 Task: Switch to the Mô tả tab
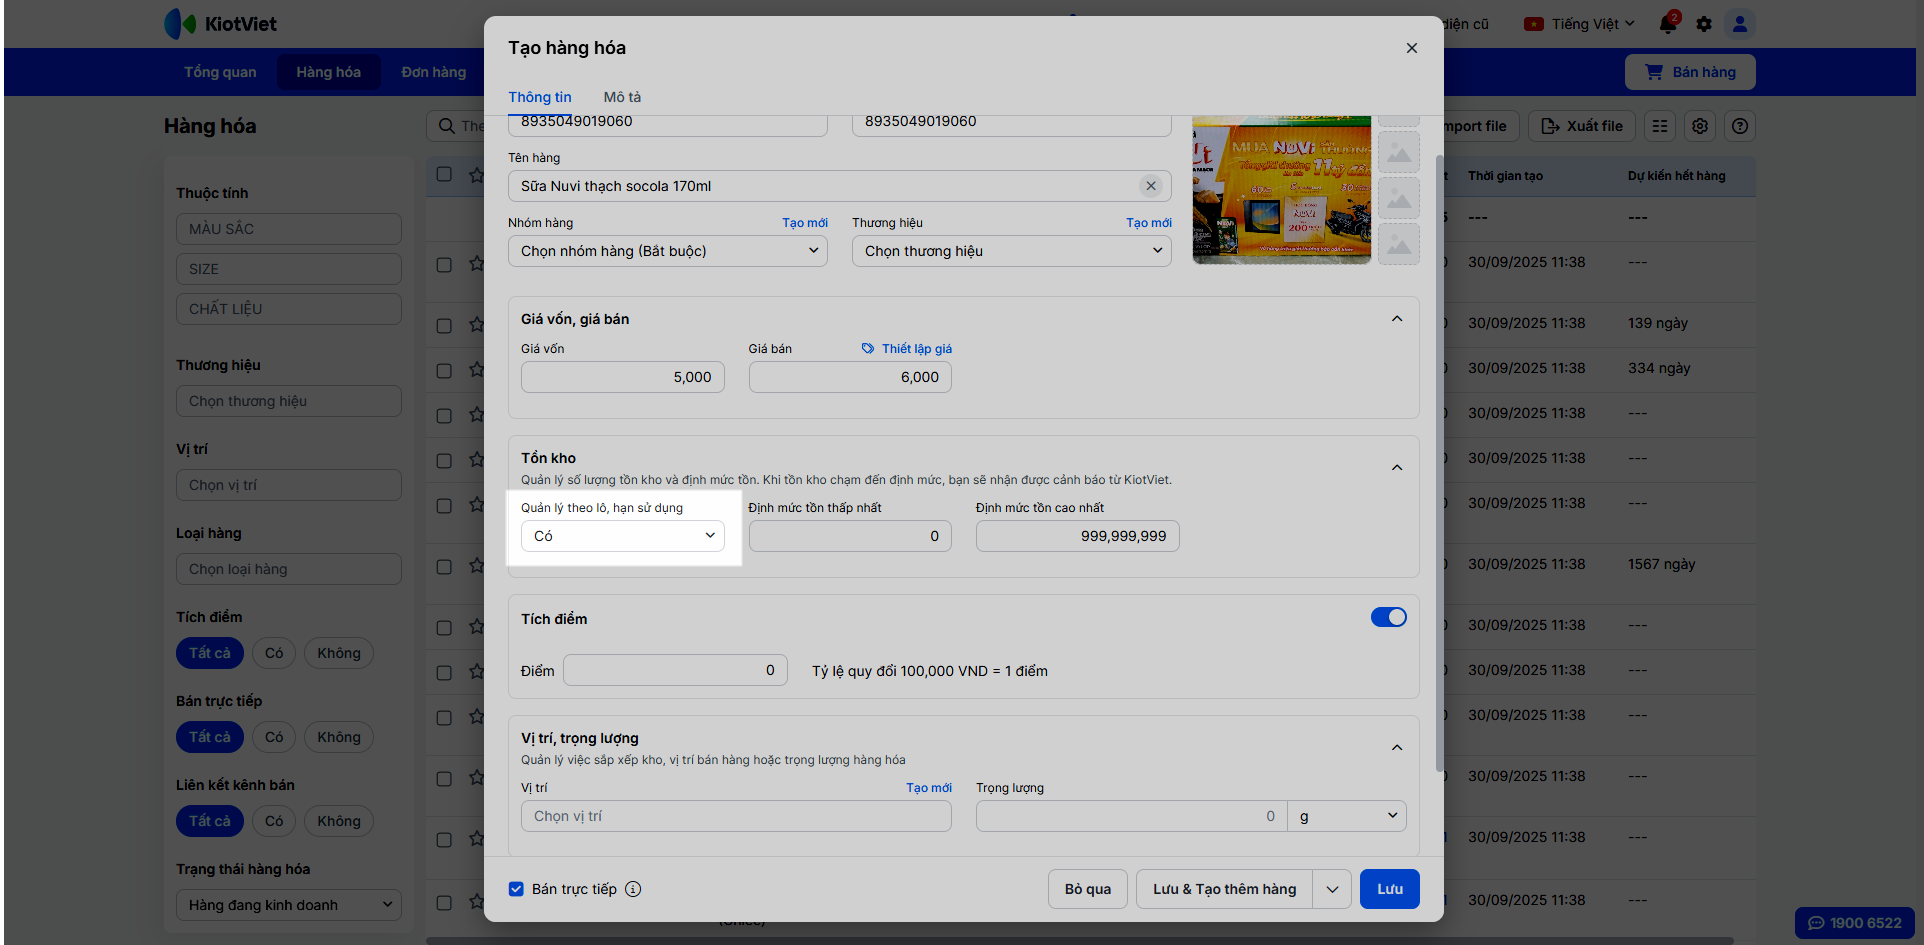click(x=622, y=97)
